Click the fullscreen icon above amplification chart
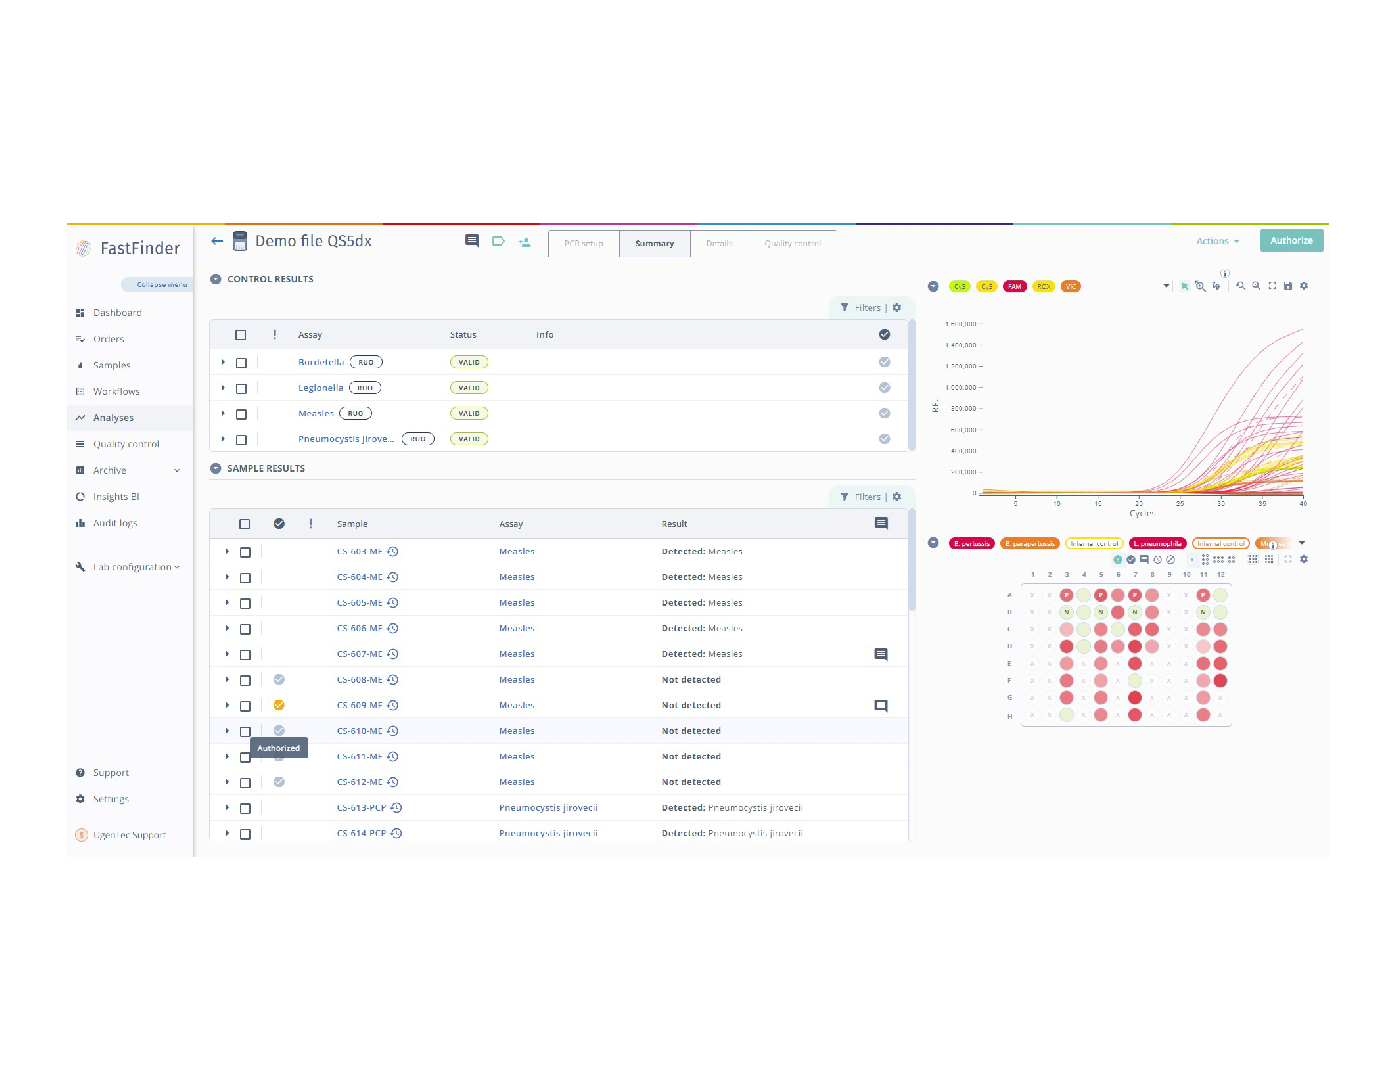1396x1080 pixels. 1272,286
